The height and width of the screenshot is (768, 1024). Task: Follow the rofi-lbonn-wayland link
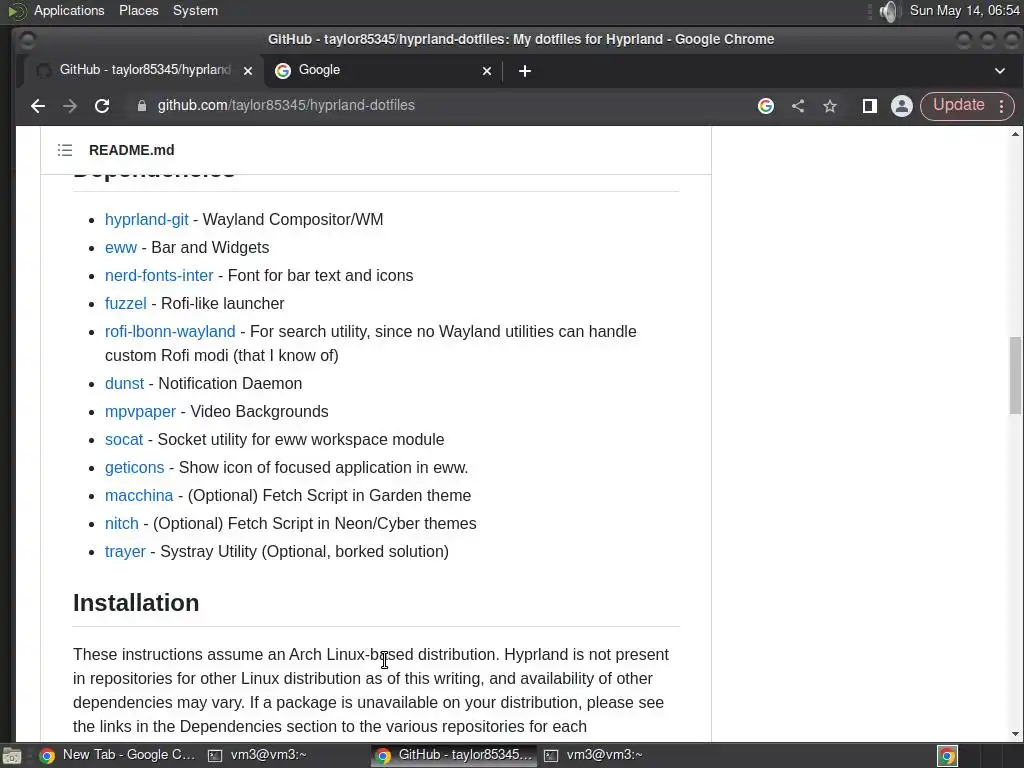[170, 332]
